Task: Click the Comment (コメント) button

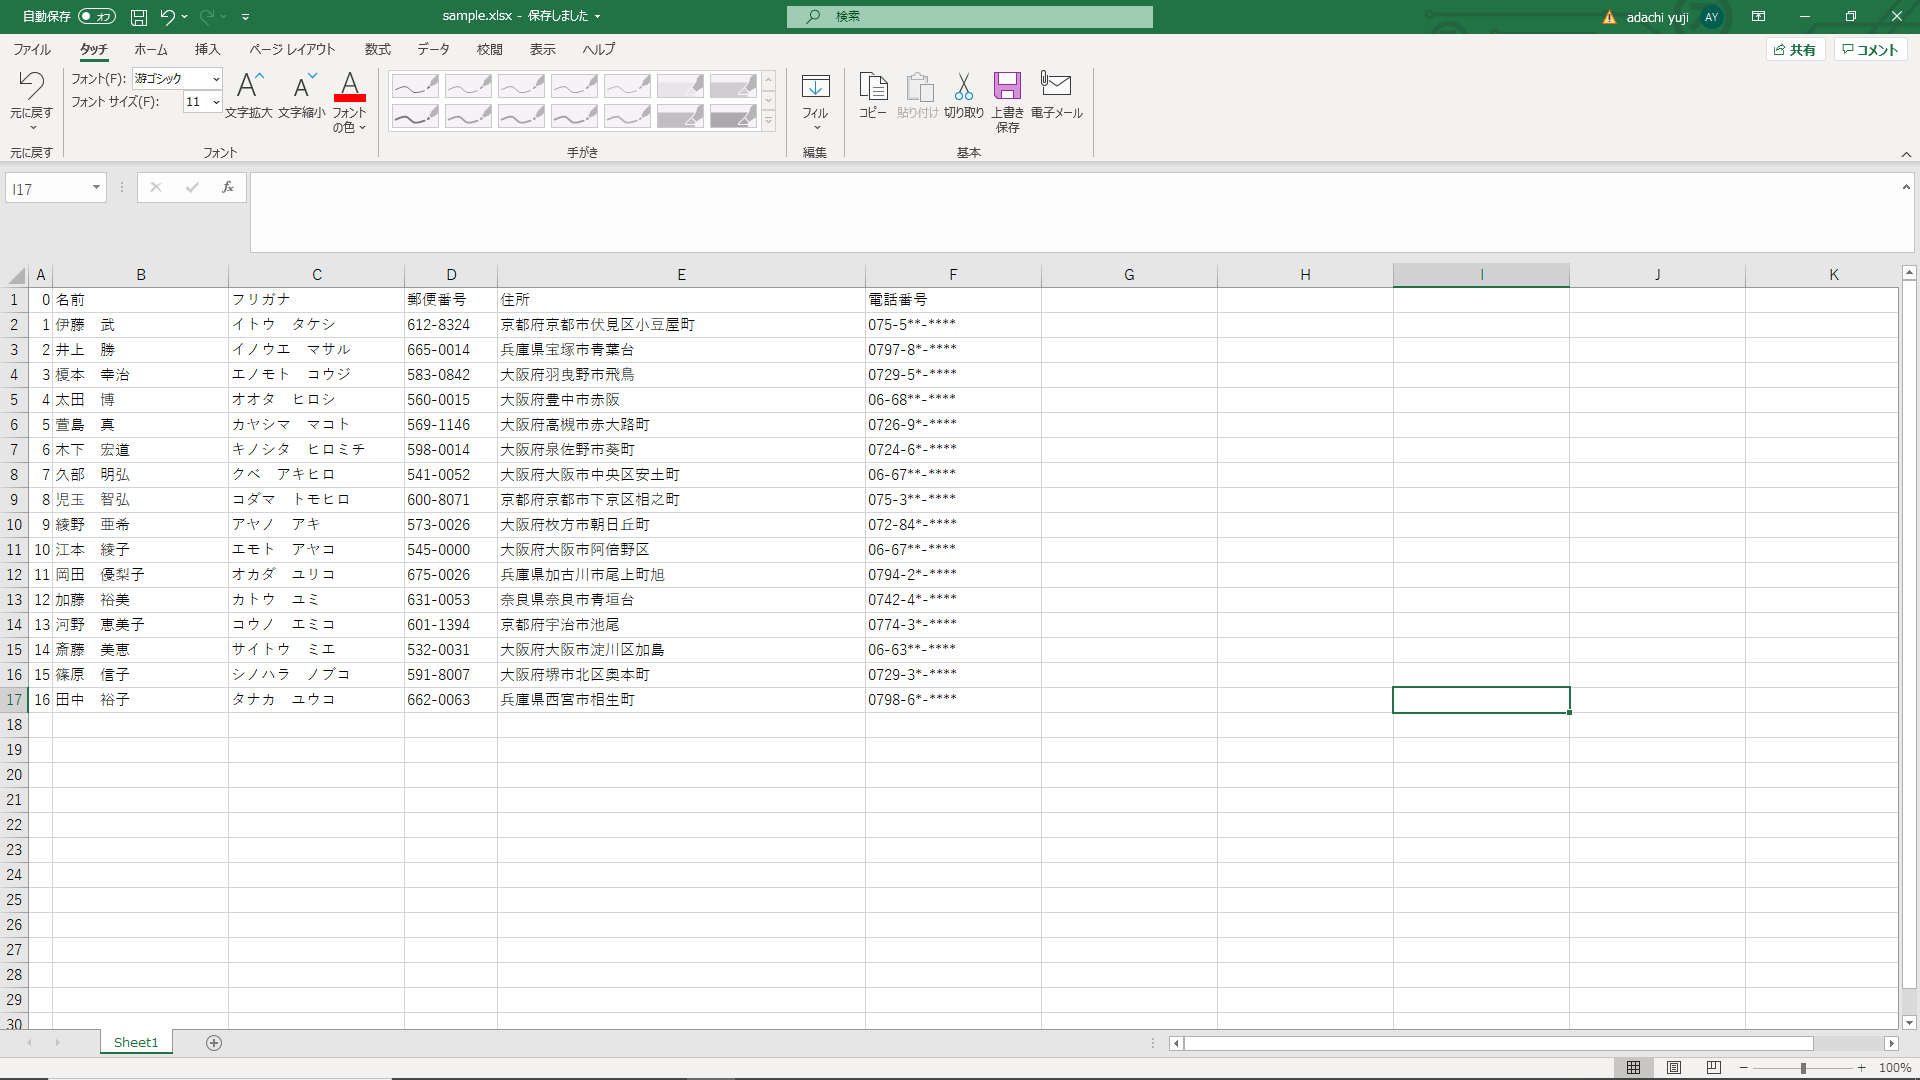Action: point(1870,50)
